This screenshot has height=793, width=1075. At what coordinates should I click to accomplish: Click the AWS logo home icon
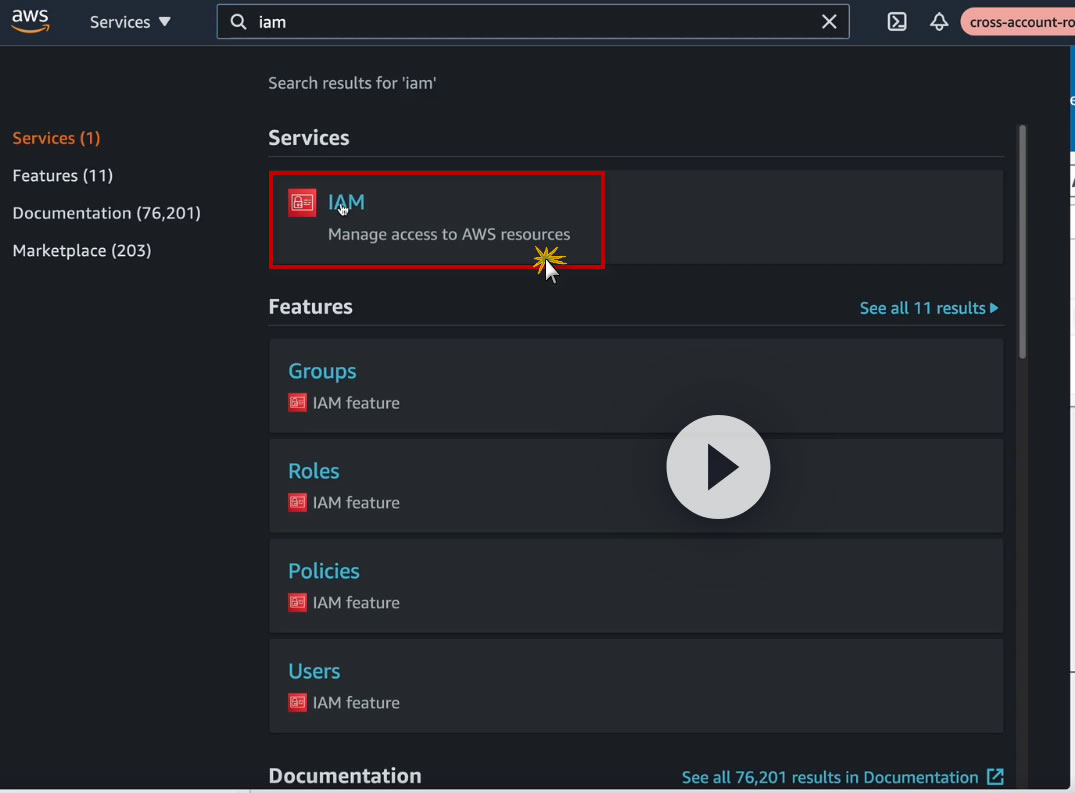coord(30,21)
